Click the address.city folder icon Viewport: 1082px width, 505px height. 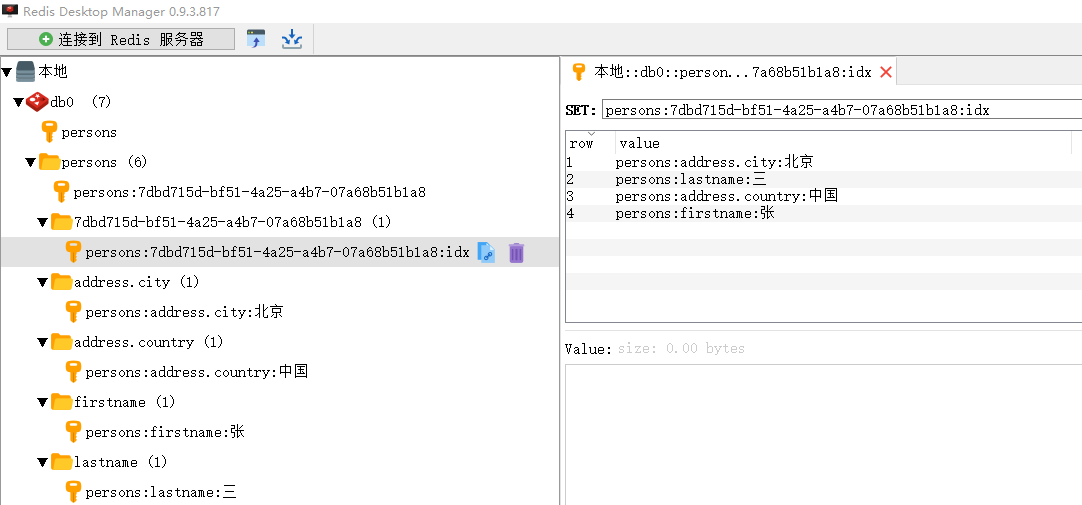[x=61, y=282]
